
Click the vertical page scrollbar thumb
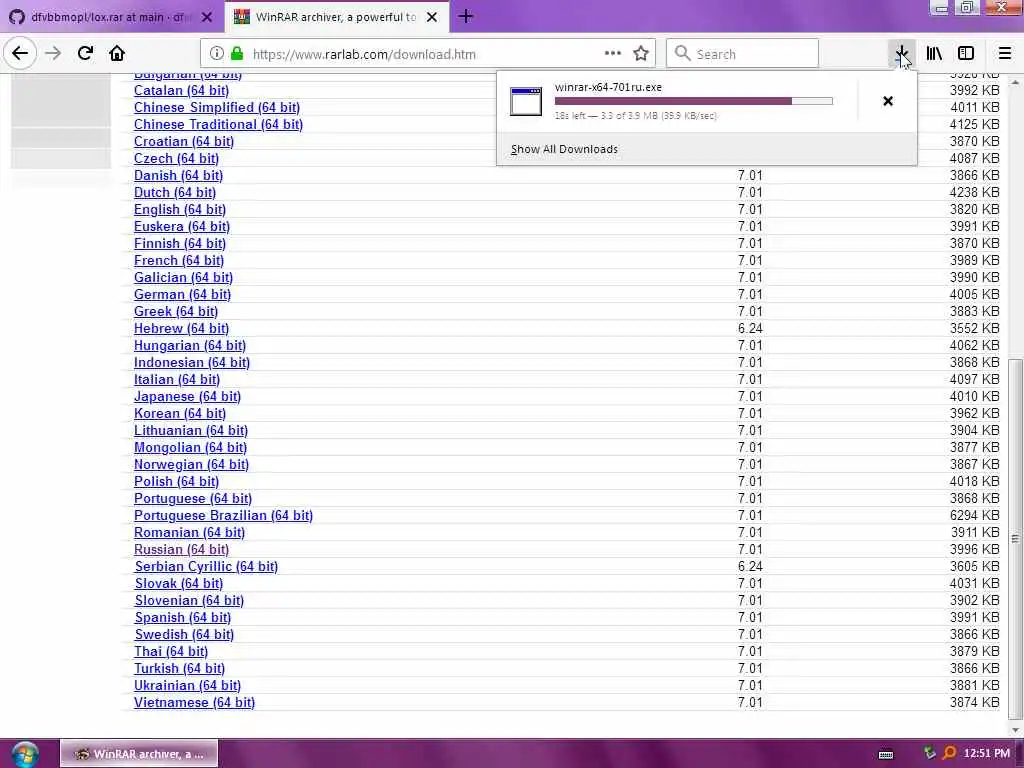(x=1015, y=537)
